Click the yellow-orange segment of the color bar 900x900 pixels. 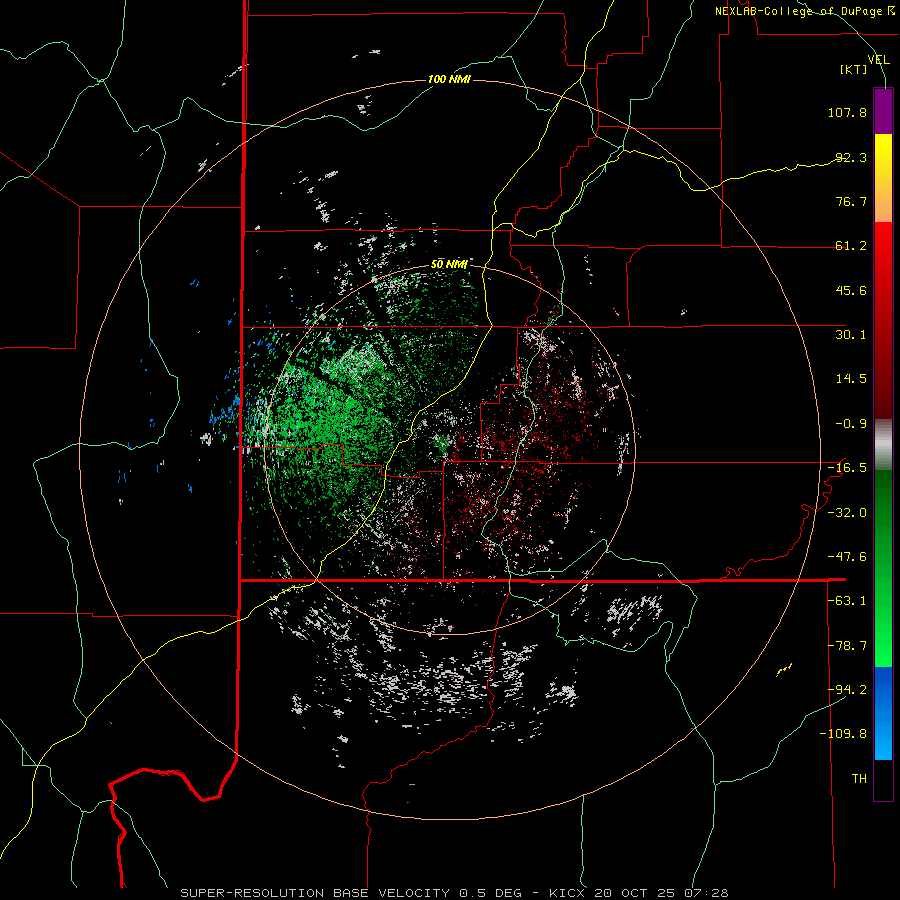click(x=883, y=178)
